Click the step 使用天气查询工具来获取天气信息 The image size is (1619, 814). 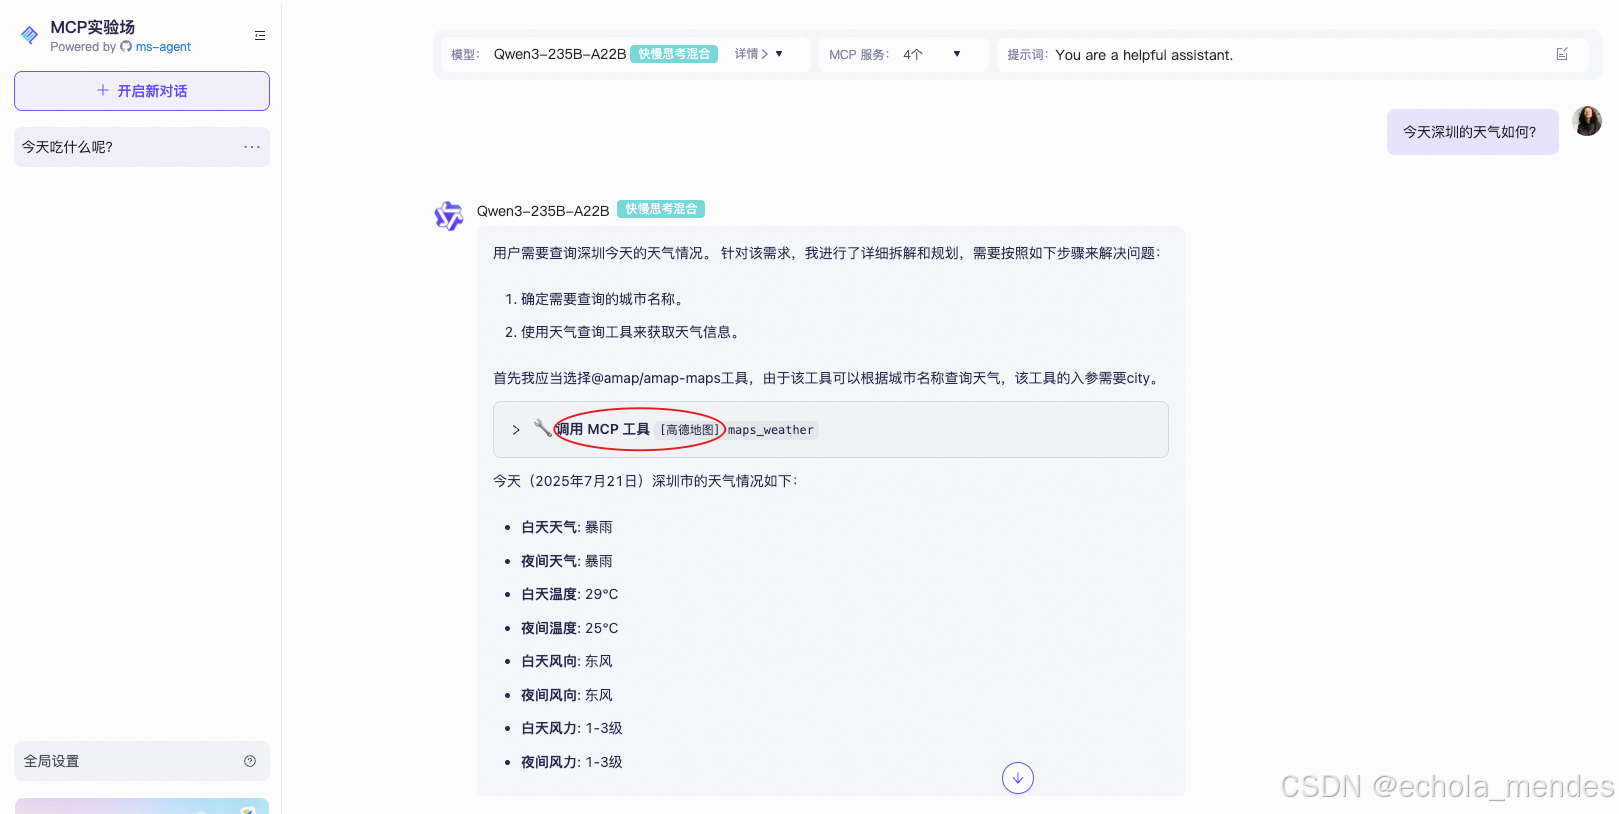pyautogui.click(x=630, y=332)
